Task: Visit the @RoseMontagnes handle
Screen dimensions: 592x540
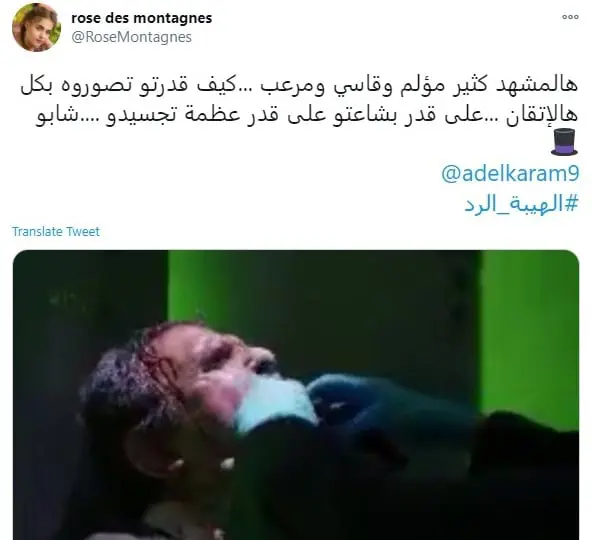Action: 131,37
